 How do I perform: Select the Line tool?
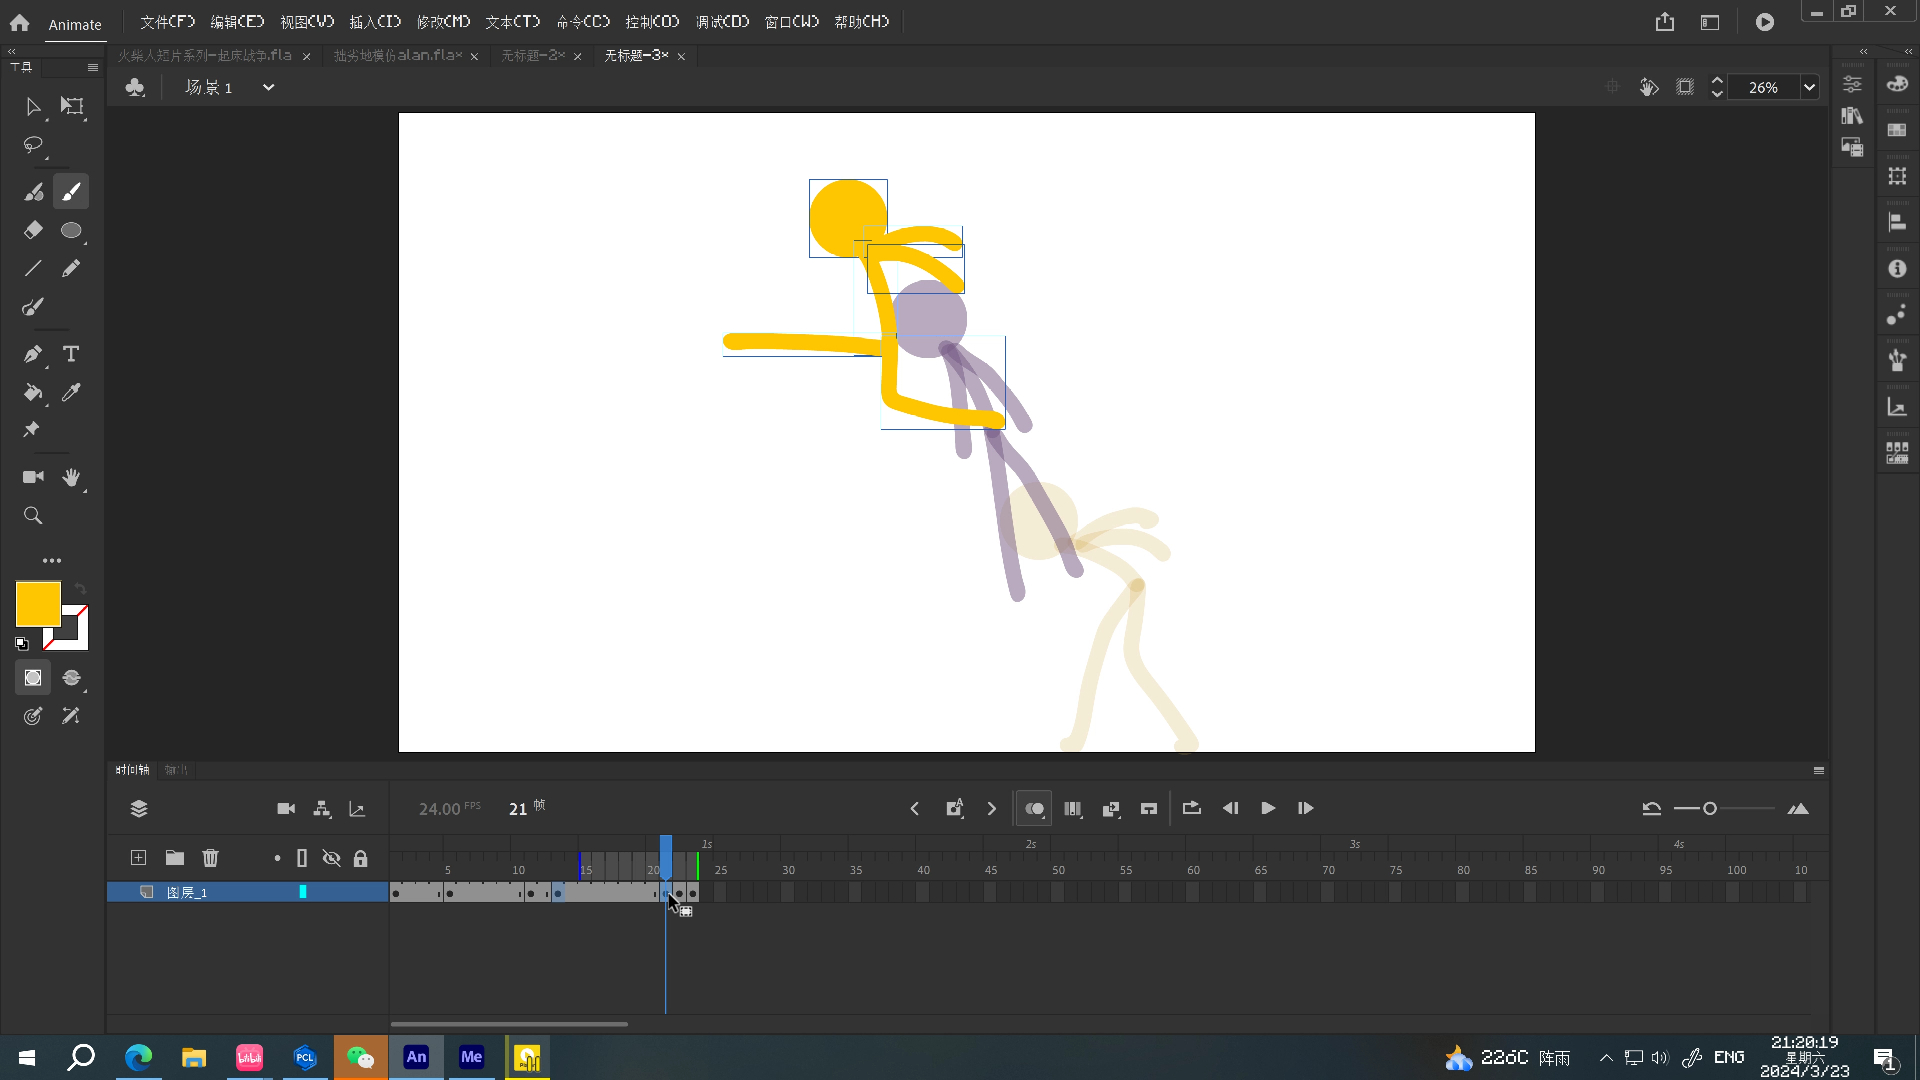pos(33,268)
